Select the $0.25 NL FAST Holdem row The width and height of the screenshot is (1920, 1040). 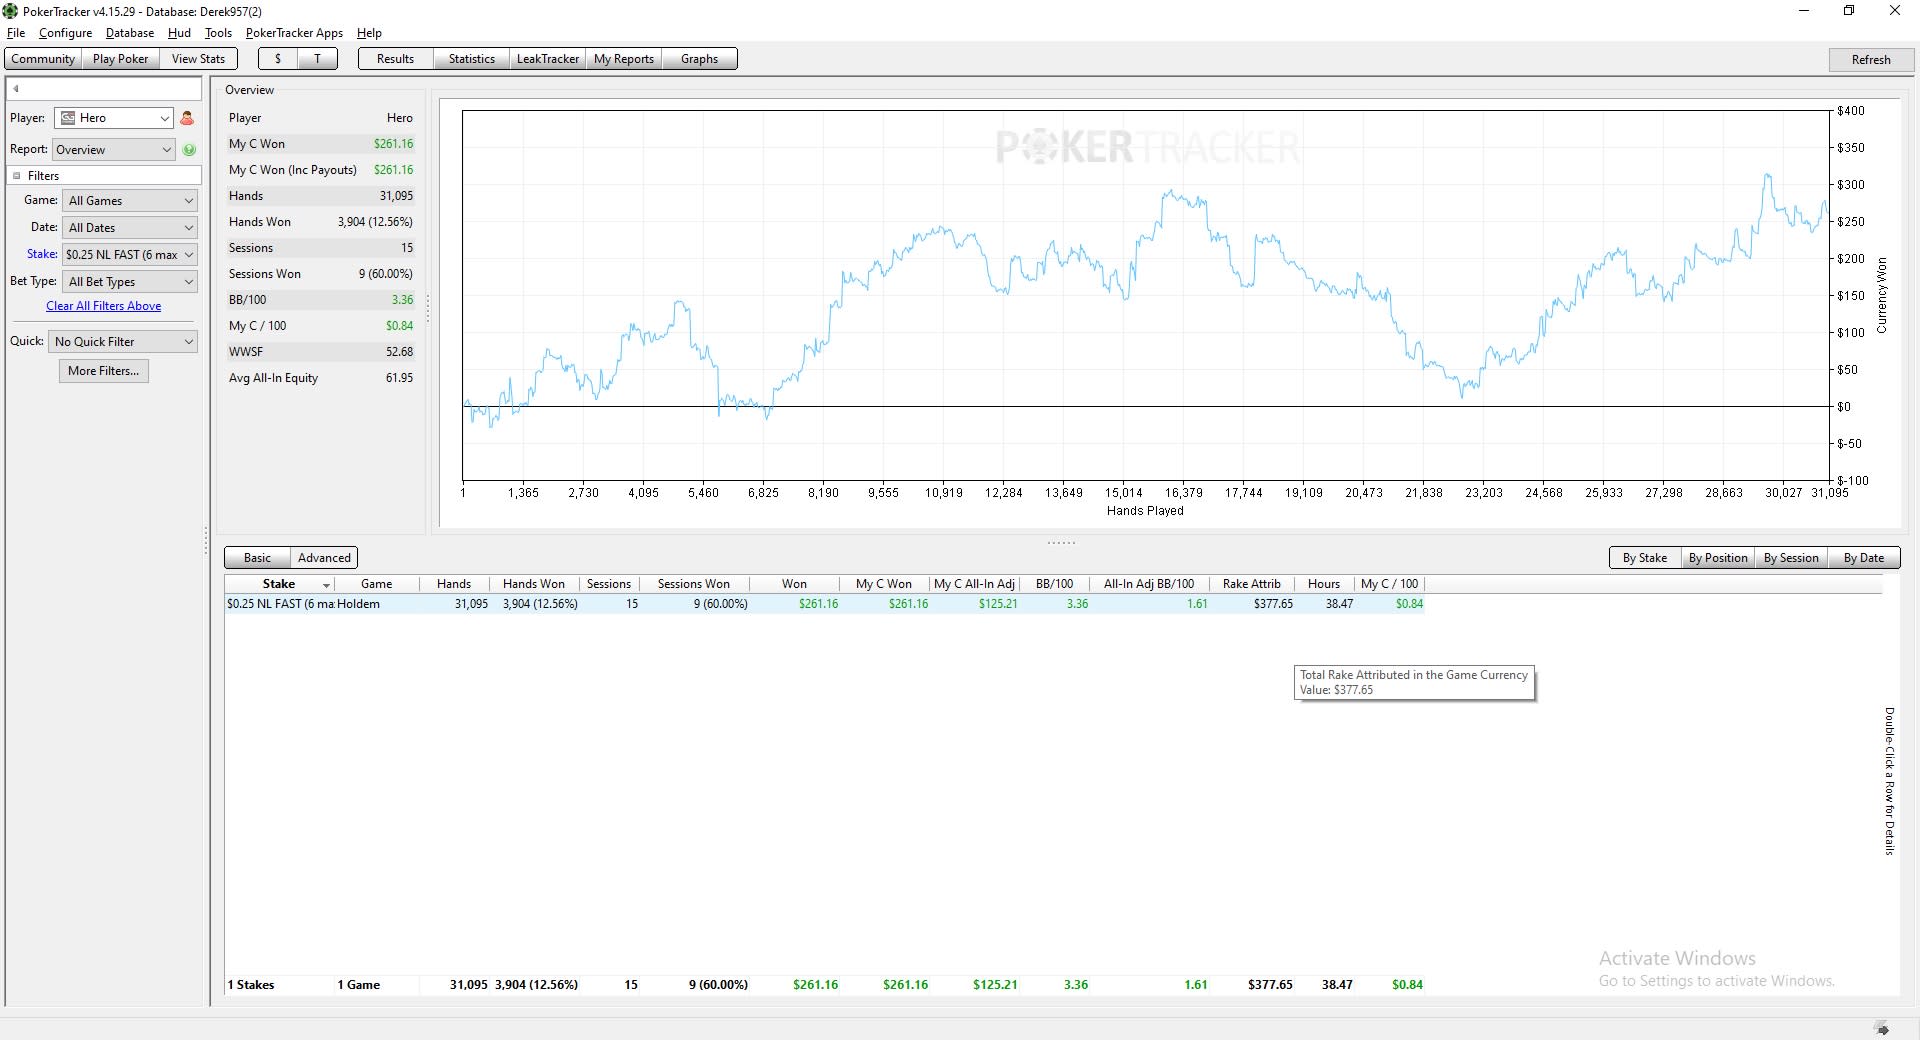(x=825, y=604)
